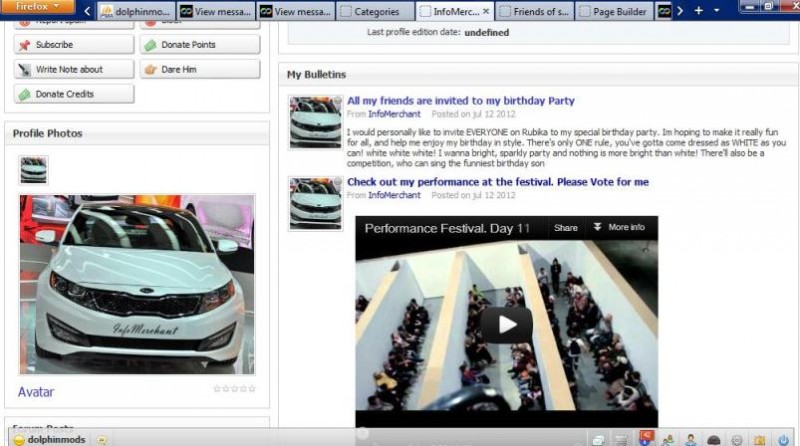Click the yellow gift box icon in the bottom bar
The width and height of the screenshot is (800, 446).
coord(760,440)
